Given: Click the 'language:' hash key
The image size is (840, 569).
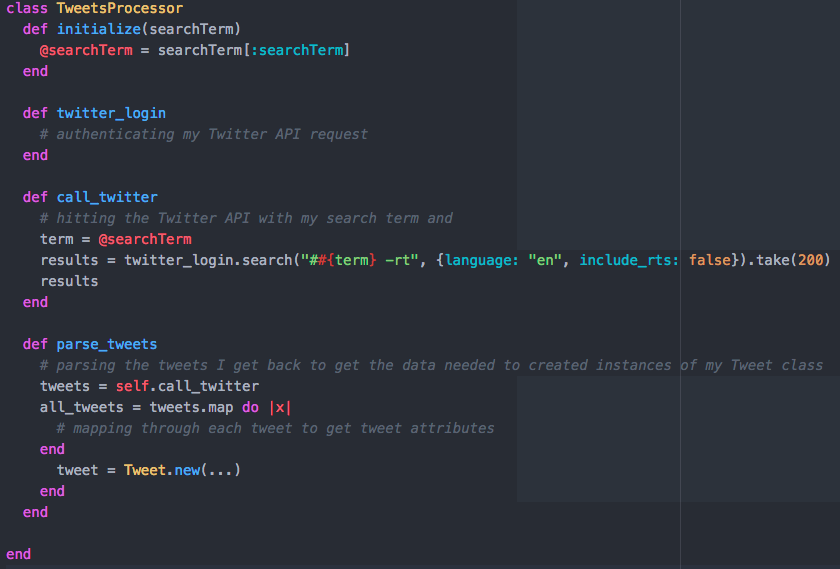Looking at the screenshot, I should click(482, 260).
